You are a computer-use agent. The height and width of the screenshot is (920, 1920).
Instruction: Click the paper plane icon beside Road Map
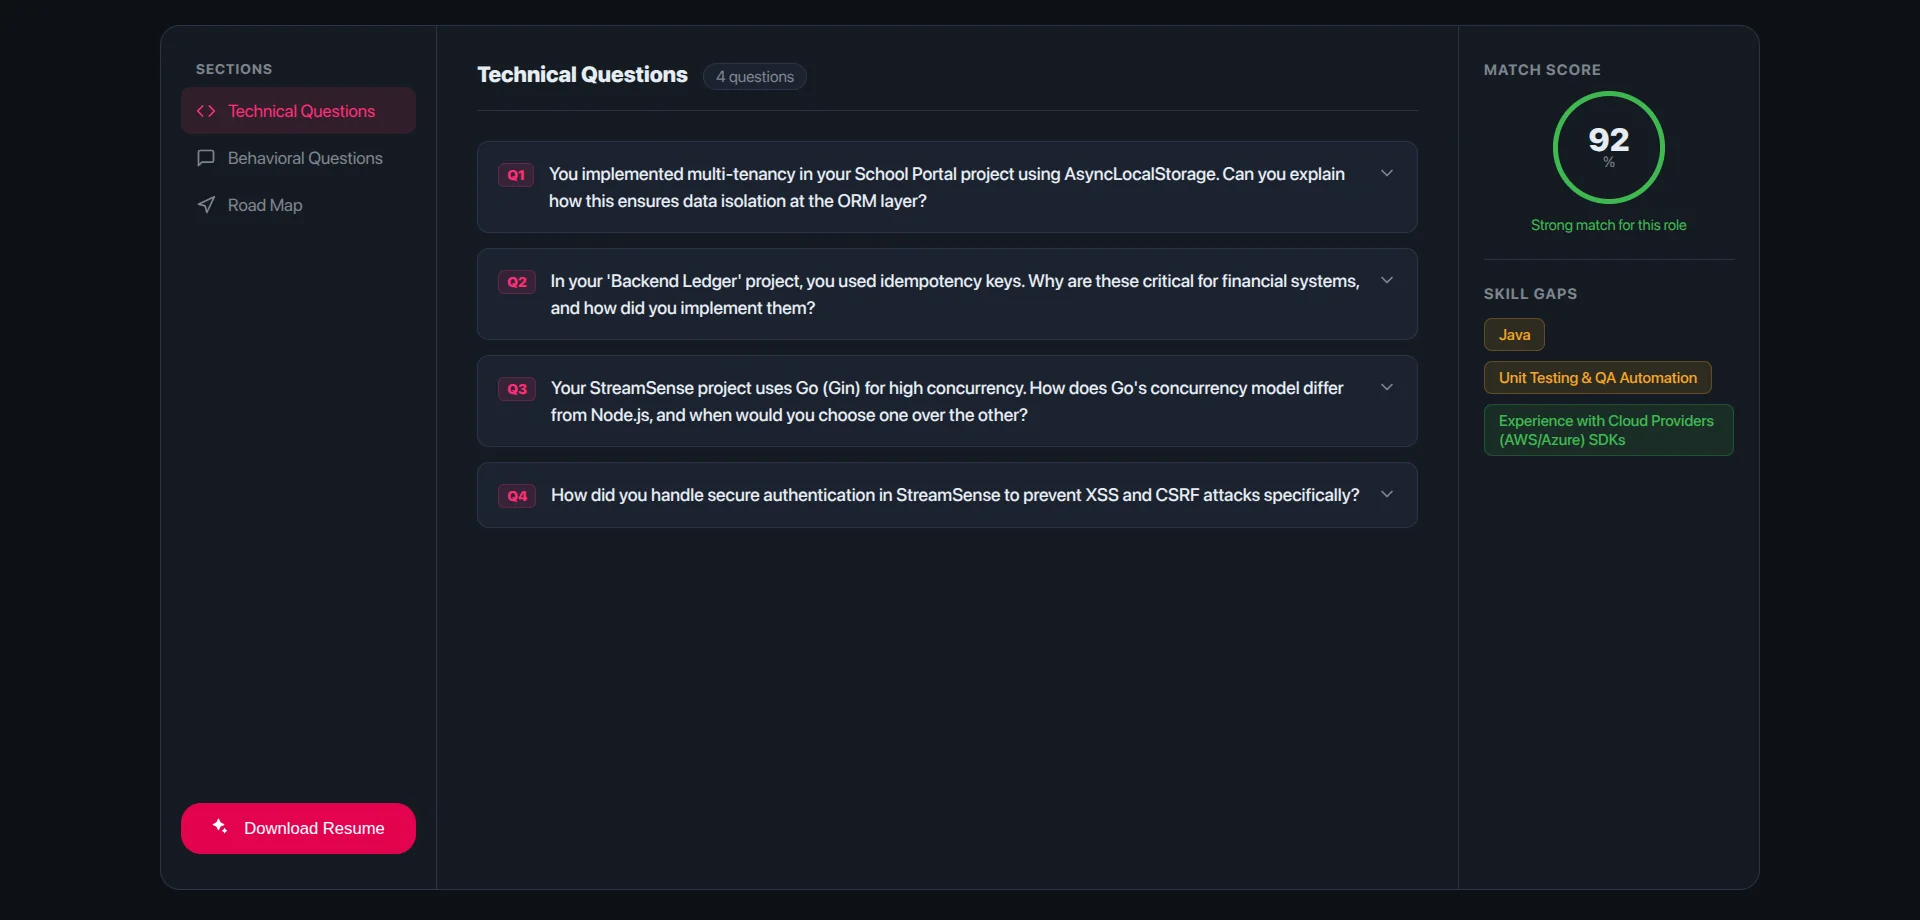click(x=206, y=205)
